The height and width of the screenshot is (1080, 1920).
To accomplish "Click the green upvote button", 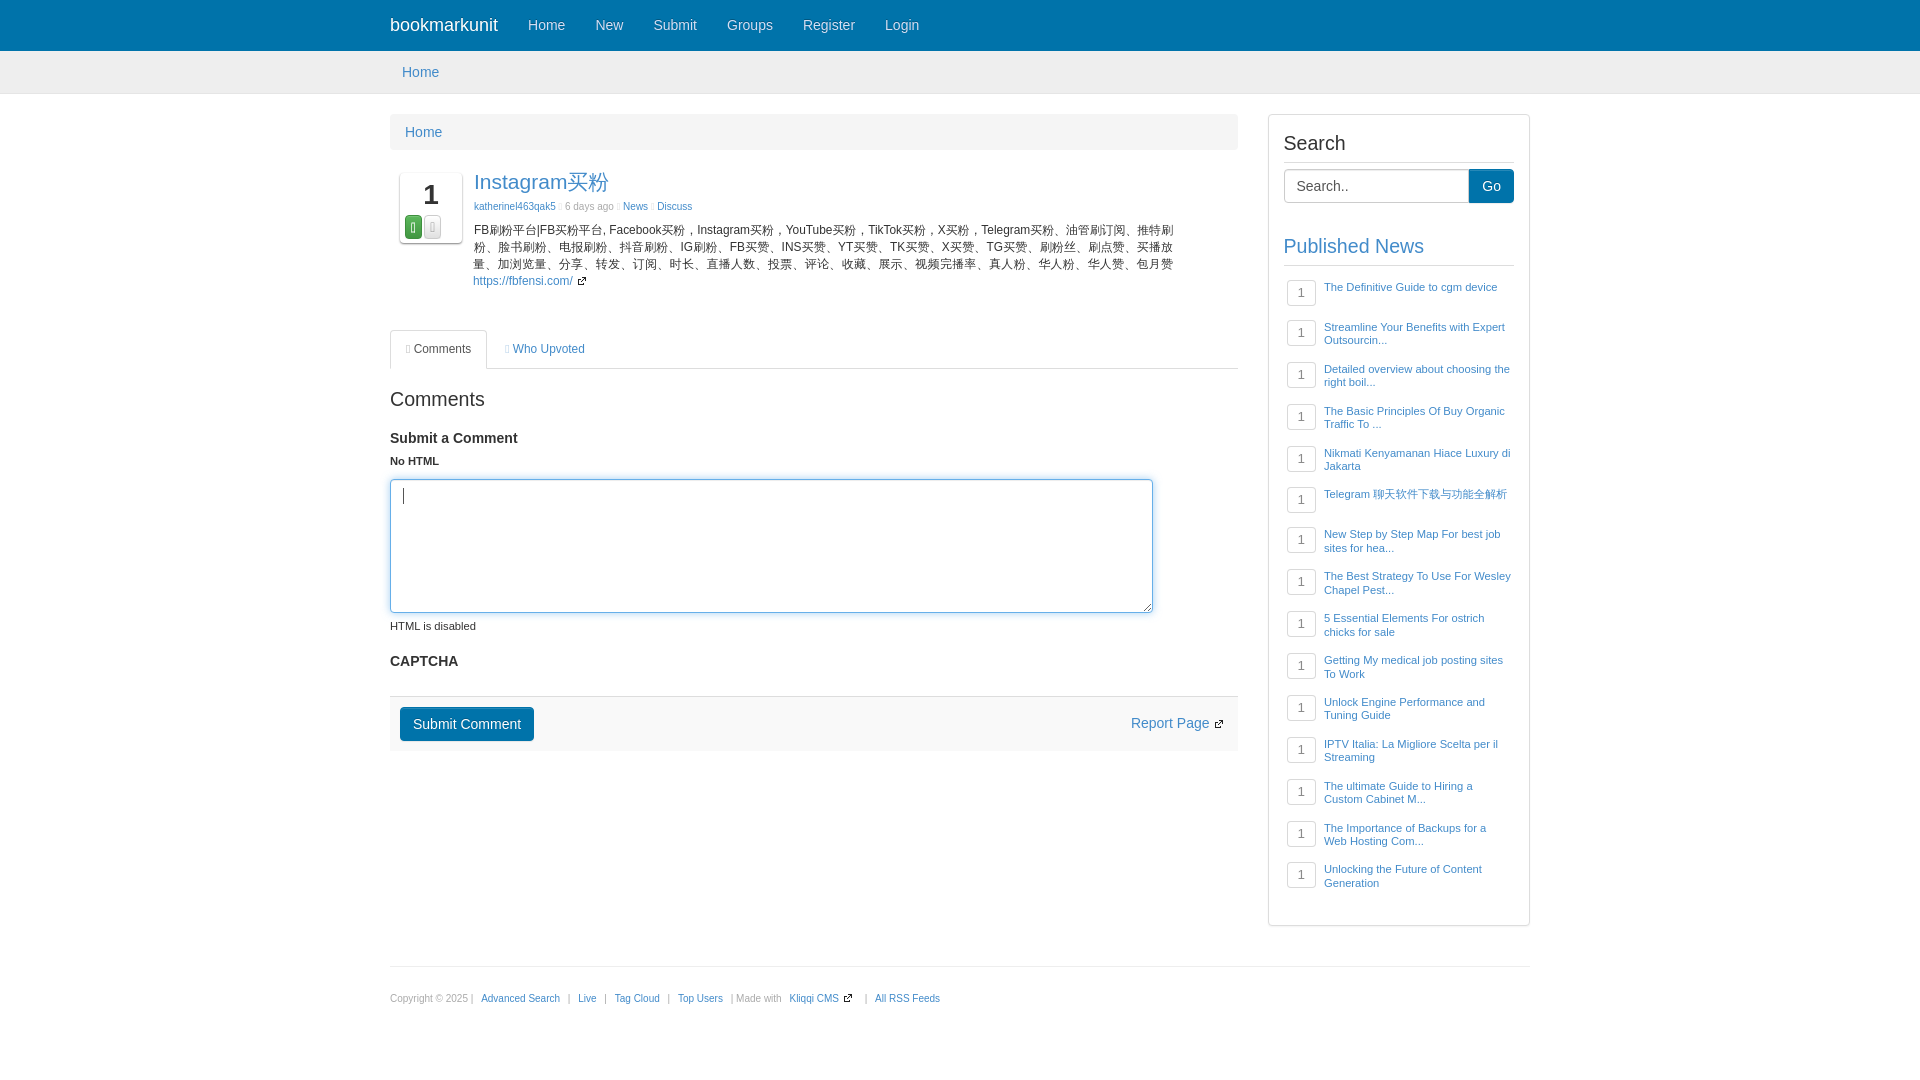I will click(413, 227).
